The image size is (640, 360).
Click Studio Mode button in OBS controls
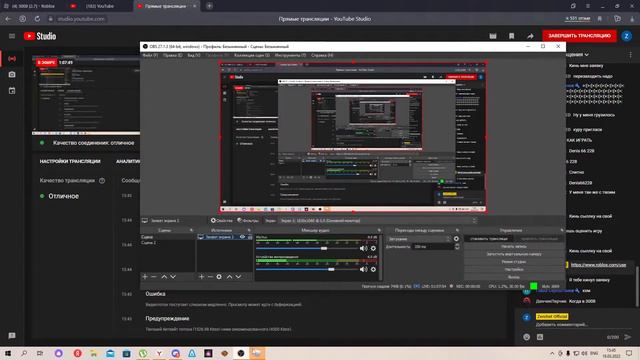pos(514,262)
